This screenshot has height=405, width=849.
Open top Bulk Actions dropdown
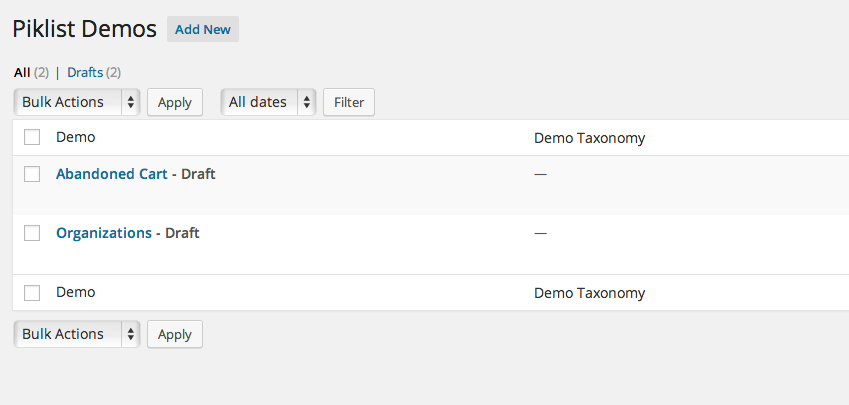[77, 102]
